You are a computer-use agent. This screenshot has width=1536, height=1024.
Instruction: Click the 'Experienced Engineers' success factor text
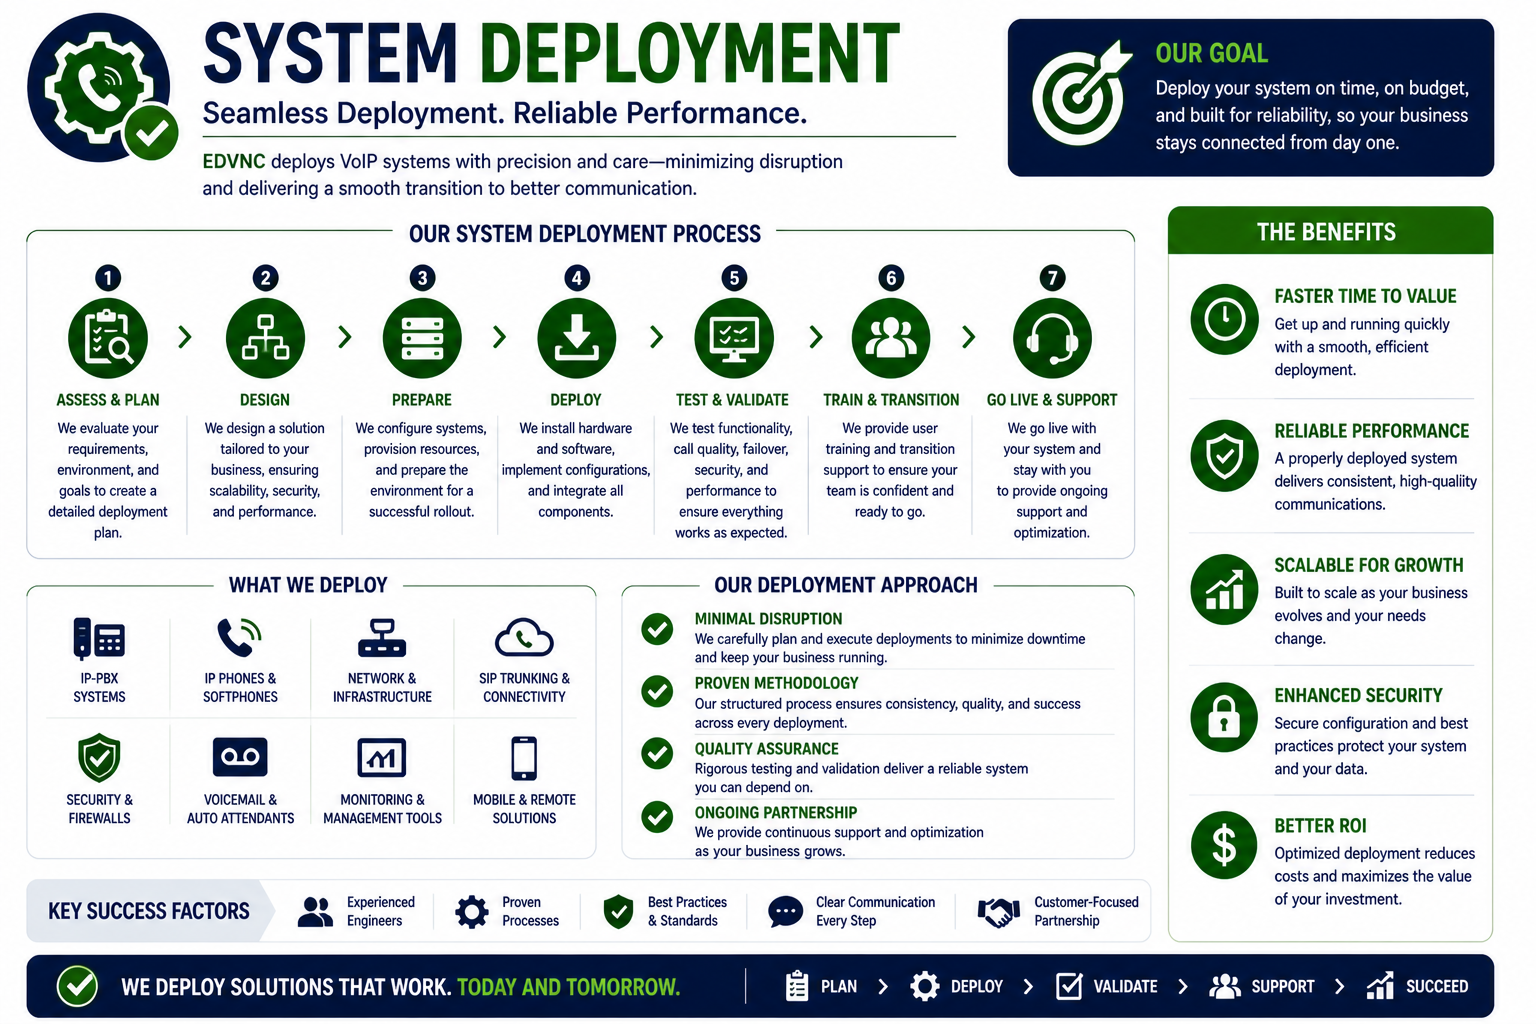pyautogui.click(x=381, y=911)
